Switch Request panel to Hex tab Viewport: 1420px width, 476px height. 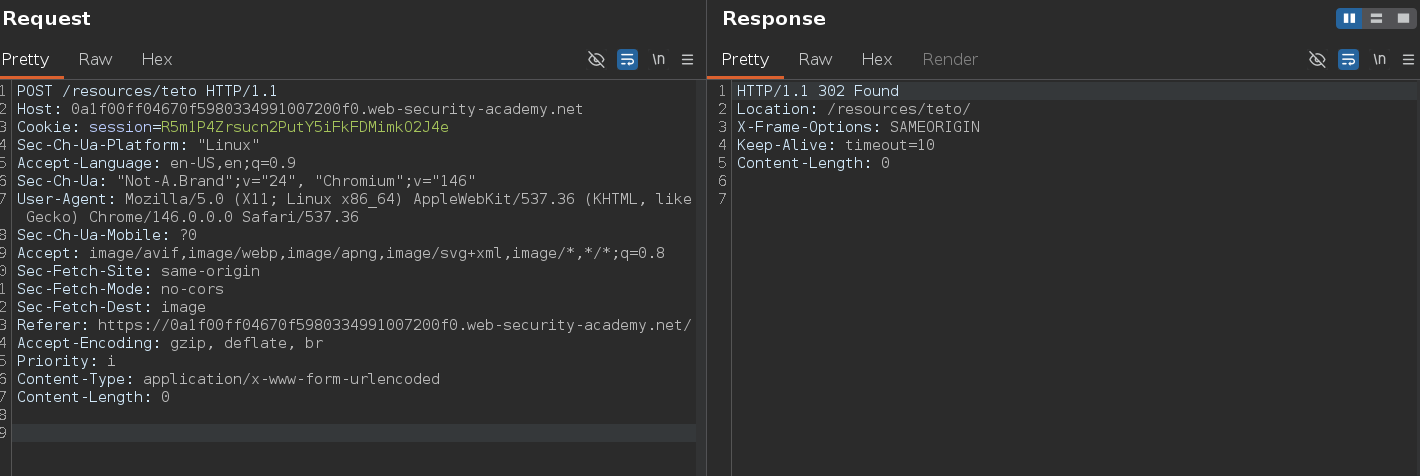coord(157,59)
